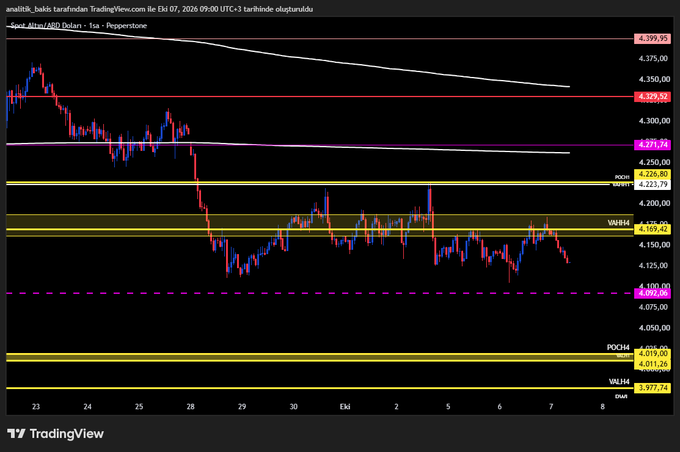Image resolution: width=680 pixels, height=452 pixels.
Task: Click date 5 on the time axis
Action: pos(448,406)
